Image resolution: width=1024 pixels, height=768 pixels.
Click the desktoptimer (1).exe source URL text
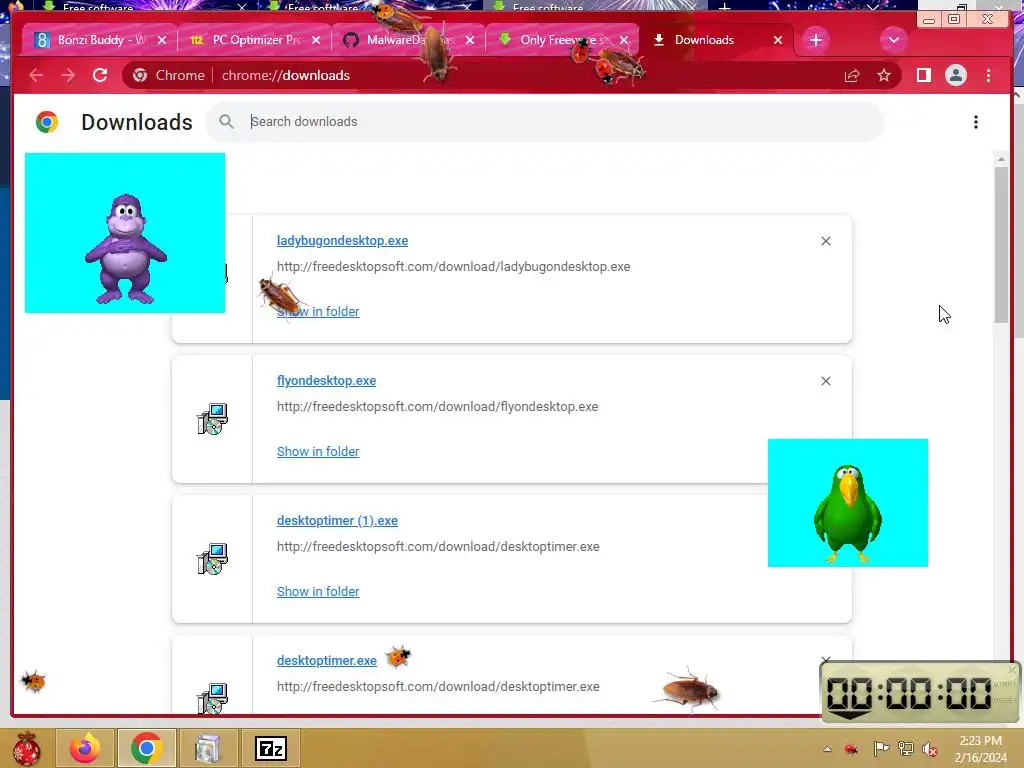[438, 547]
